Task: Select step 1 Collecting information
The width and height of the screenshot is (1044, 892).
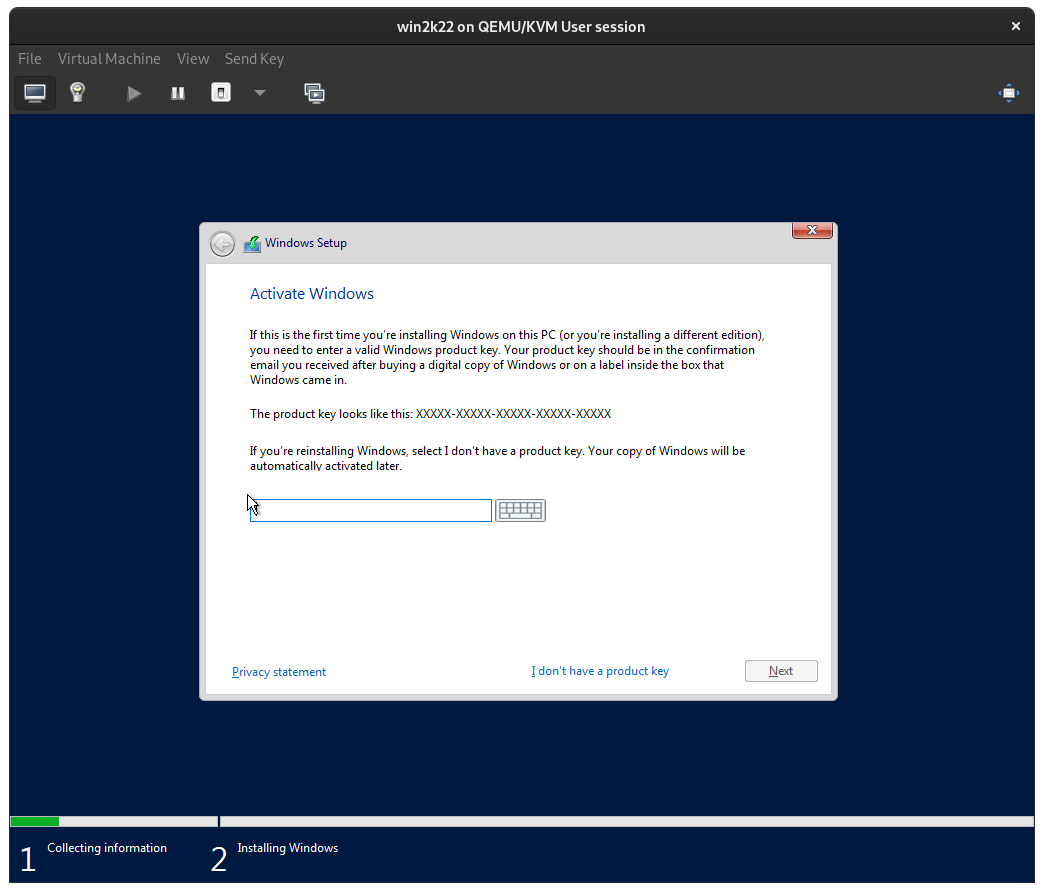Action: click(106, 848)
